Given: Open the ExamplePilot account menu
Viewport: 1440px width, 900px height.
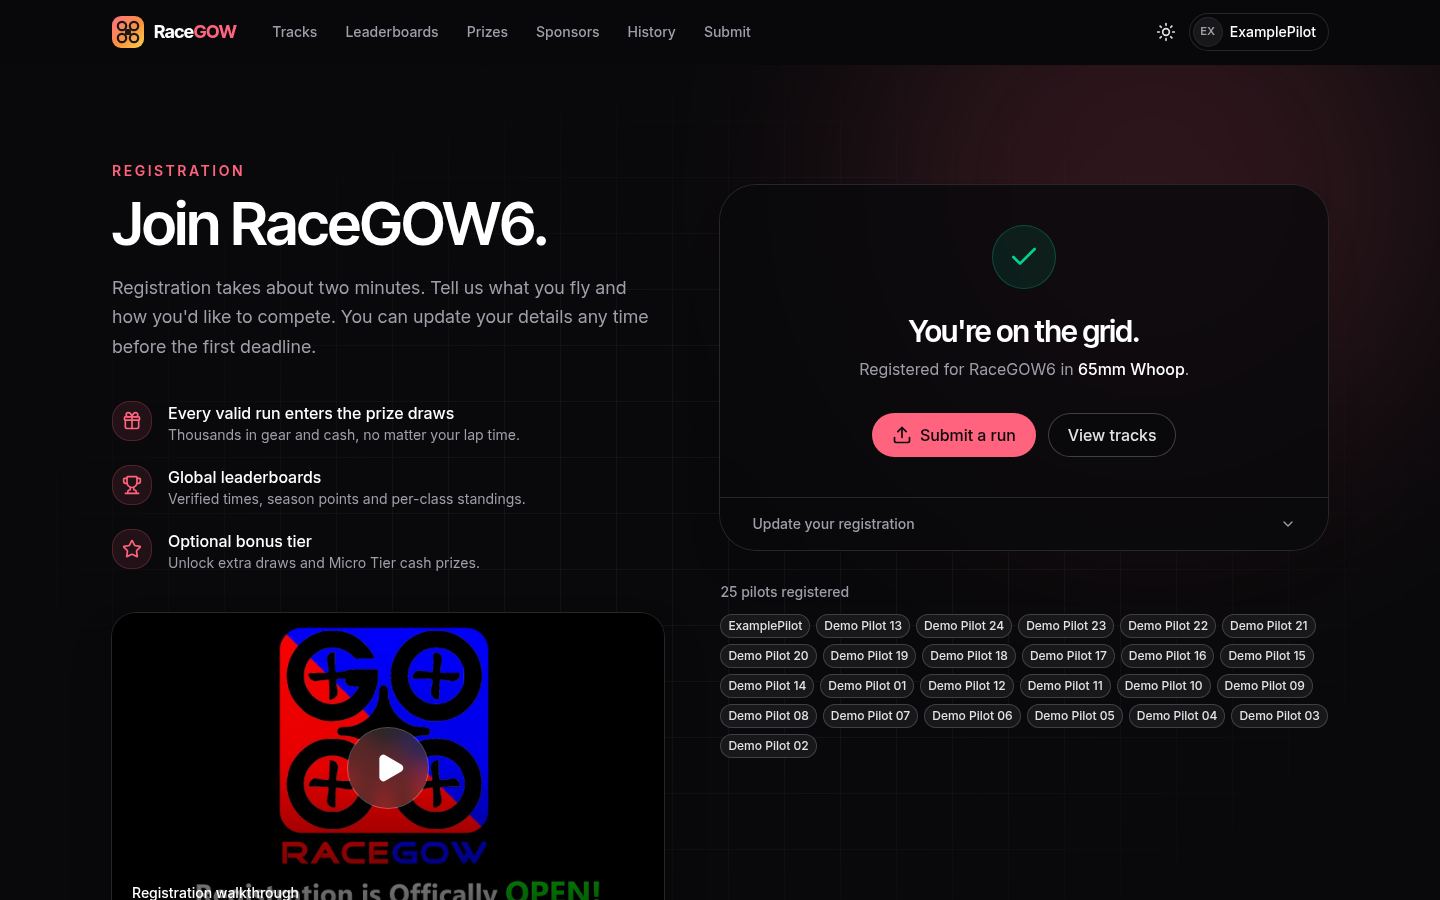Looking at the screenshot, I should tap(1258, 32).
